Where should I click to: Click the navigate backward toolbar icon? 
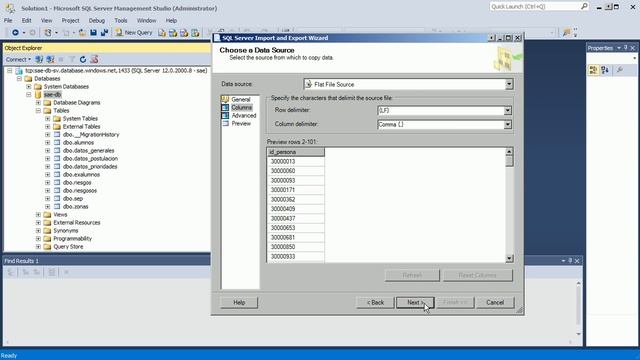tap(15, 32)
